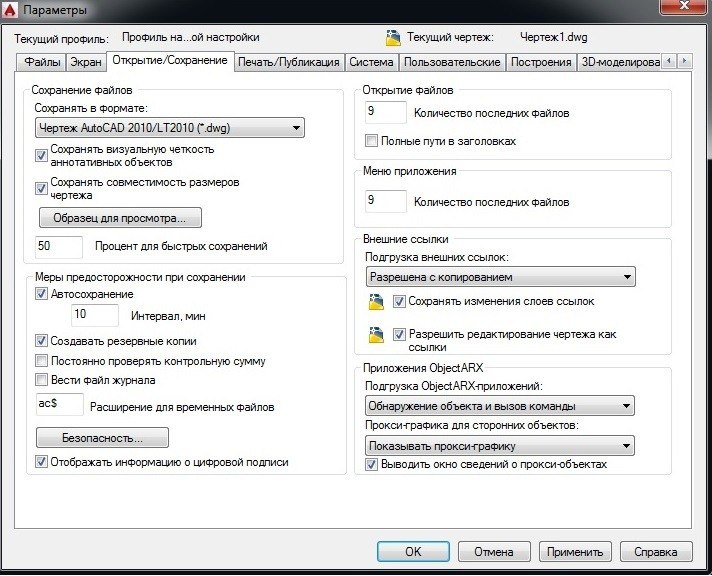The height and width of the screenshot is (576, 712).
Task: Switch to the Экран tab
Action: click(86, 62)
